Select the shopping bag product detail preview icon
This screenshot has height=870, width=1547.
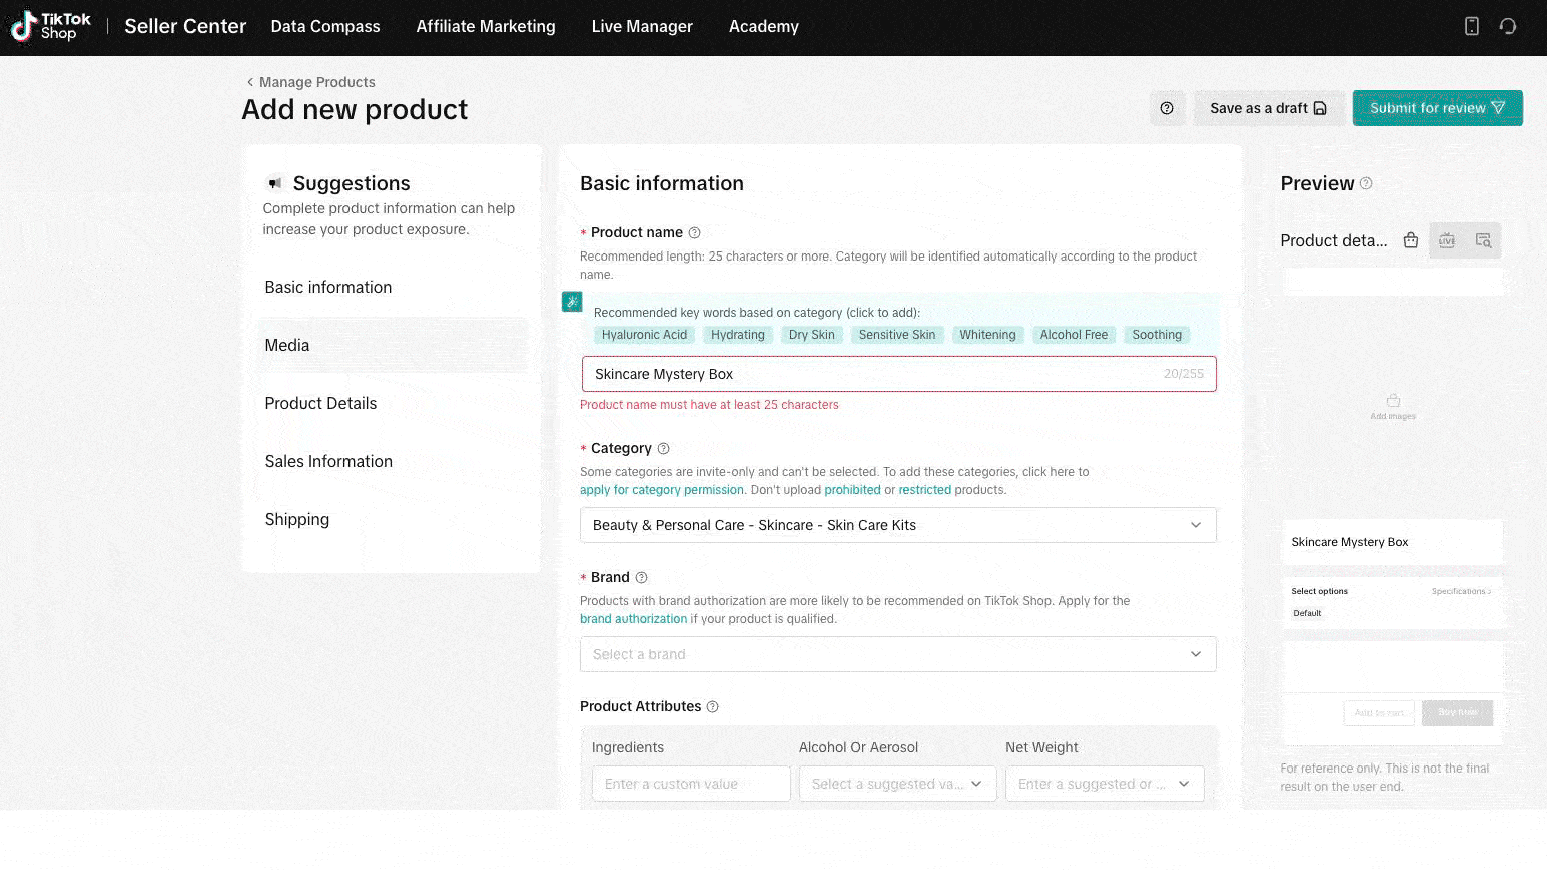[1411, 240]
